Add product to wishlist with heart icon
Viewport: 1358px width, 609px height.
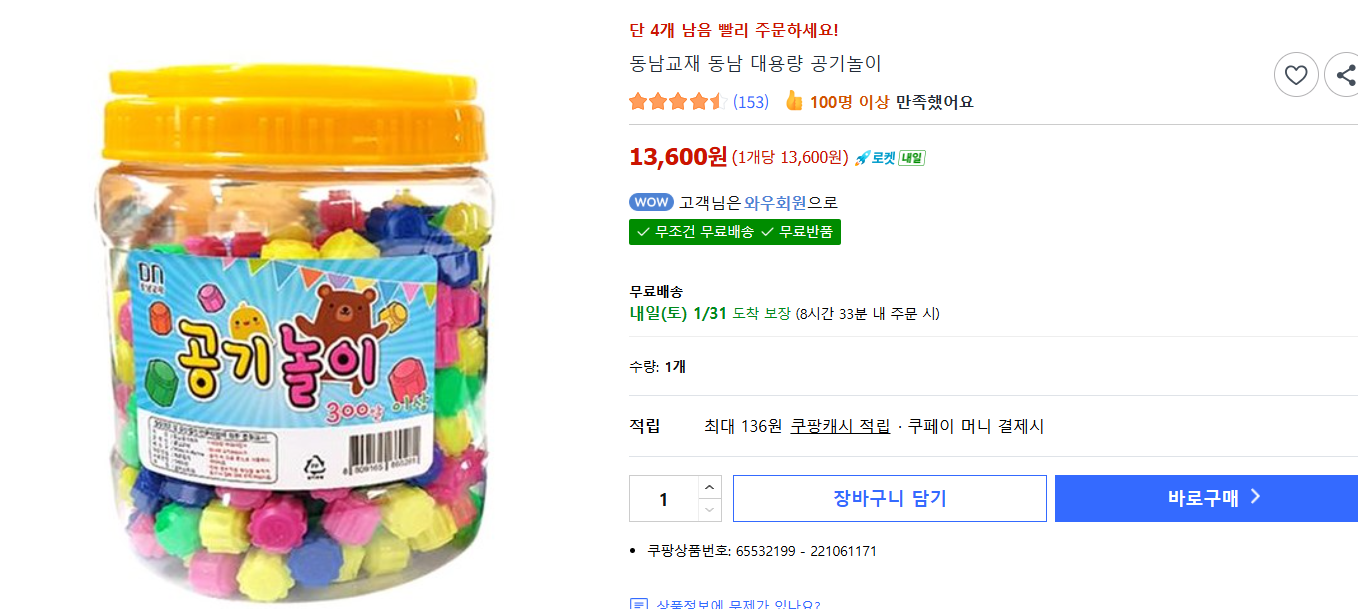coord(1296,74)
